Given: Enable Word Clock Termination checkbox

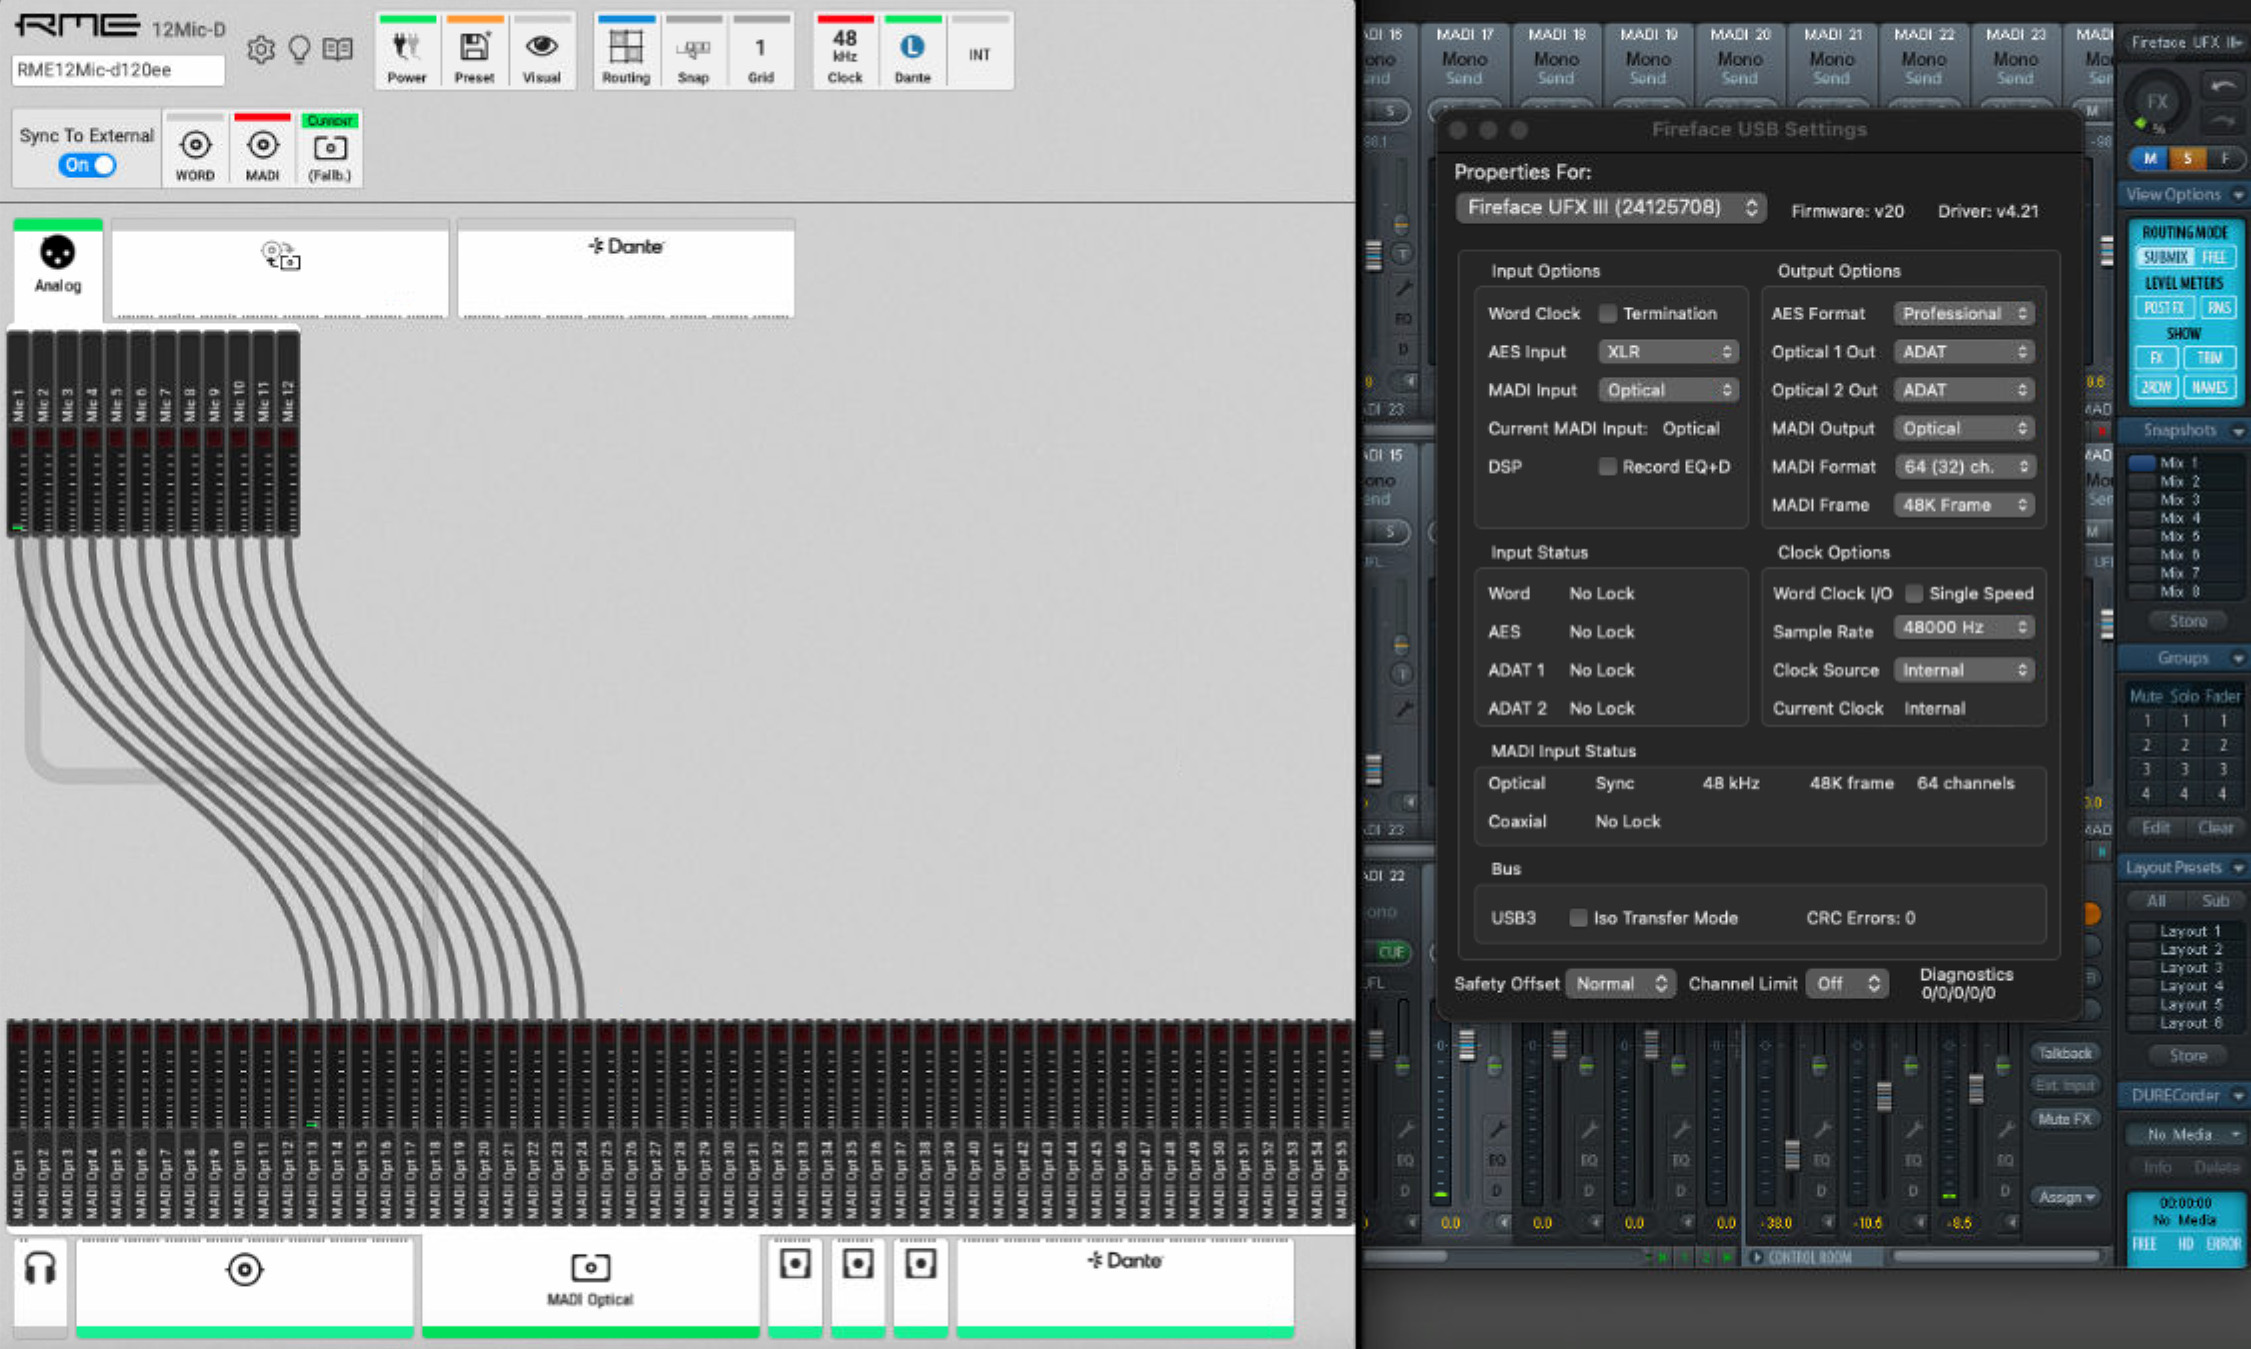Looking at the screenshot, I should [1607, 313].
